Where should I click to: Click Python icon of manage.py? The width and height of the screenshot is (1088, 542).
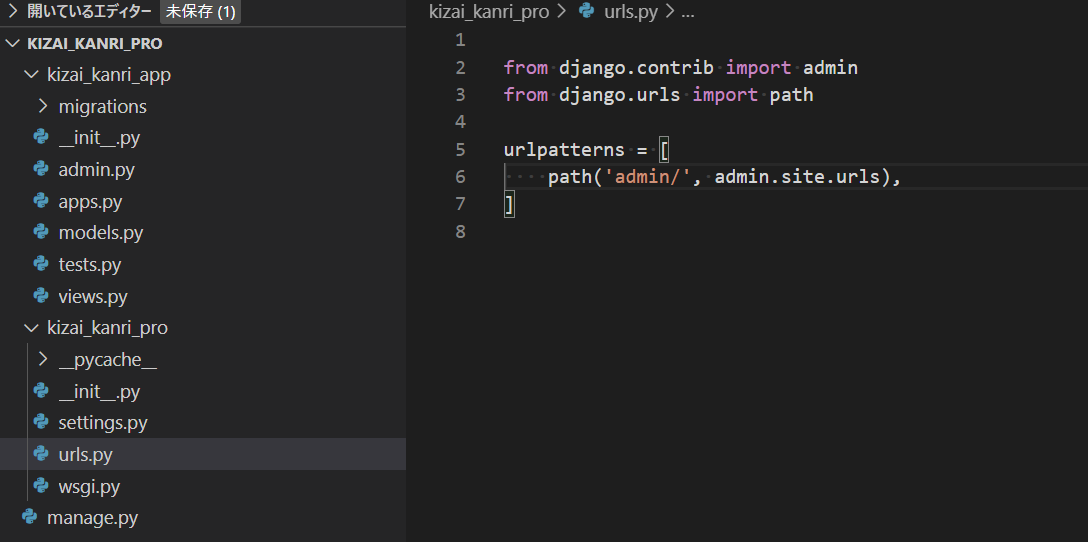[29, 518]
